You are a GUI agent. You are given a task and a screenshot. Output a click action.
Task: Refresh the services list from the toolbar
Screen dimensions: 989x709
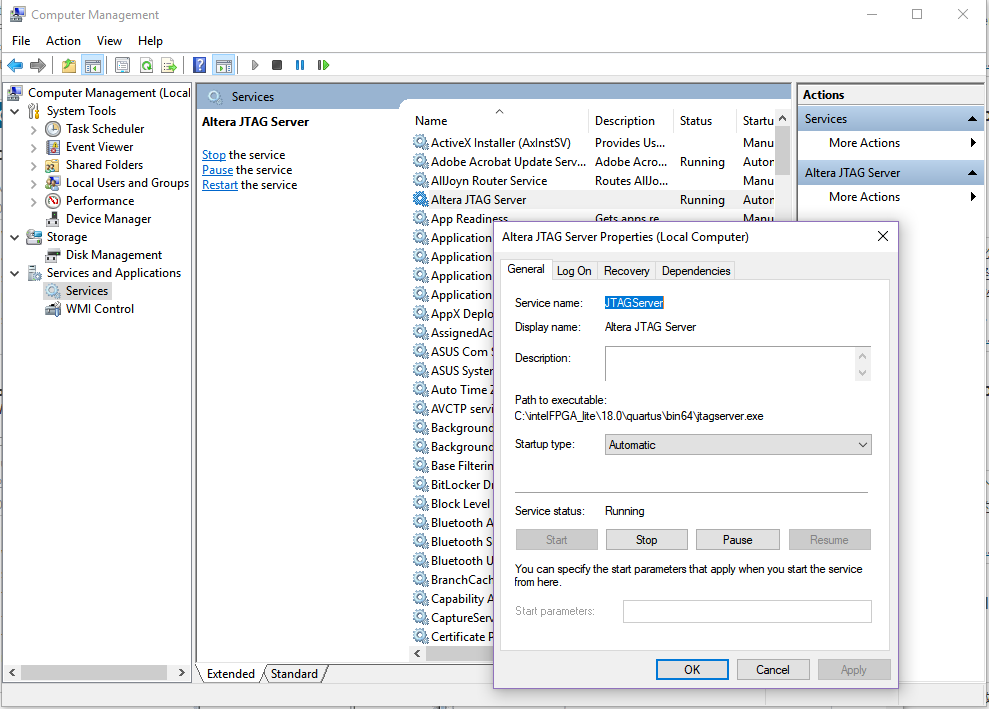pos(146,65)
